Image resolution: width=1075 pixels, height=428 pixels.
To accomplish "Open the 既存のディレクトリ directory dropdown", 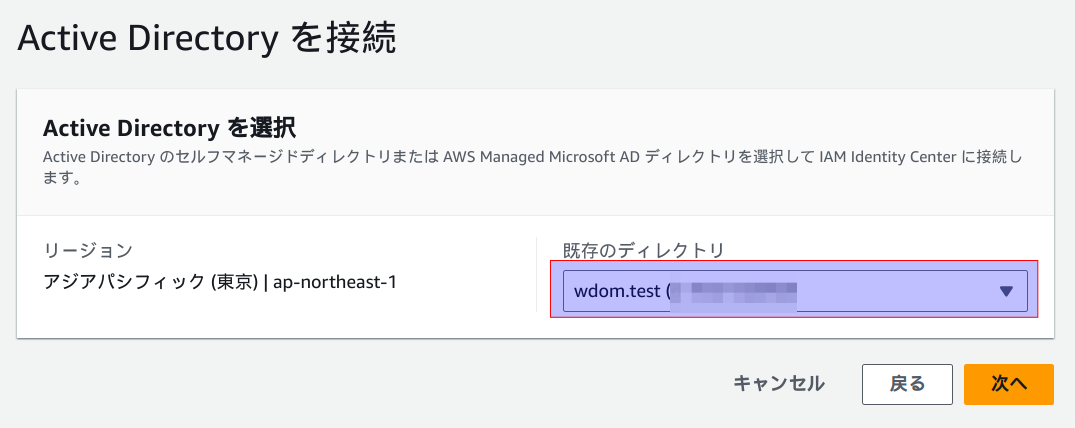I will click(x=795, y=292).
